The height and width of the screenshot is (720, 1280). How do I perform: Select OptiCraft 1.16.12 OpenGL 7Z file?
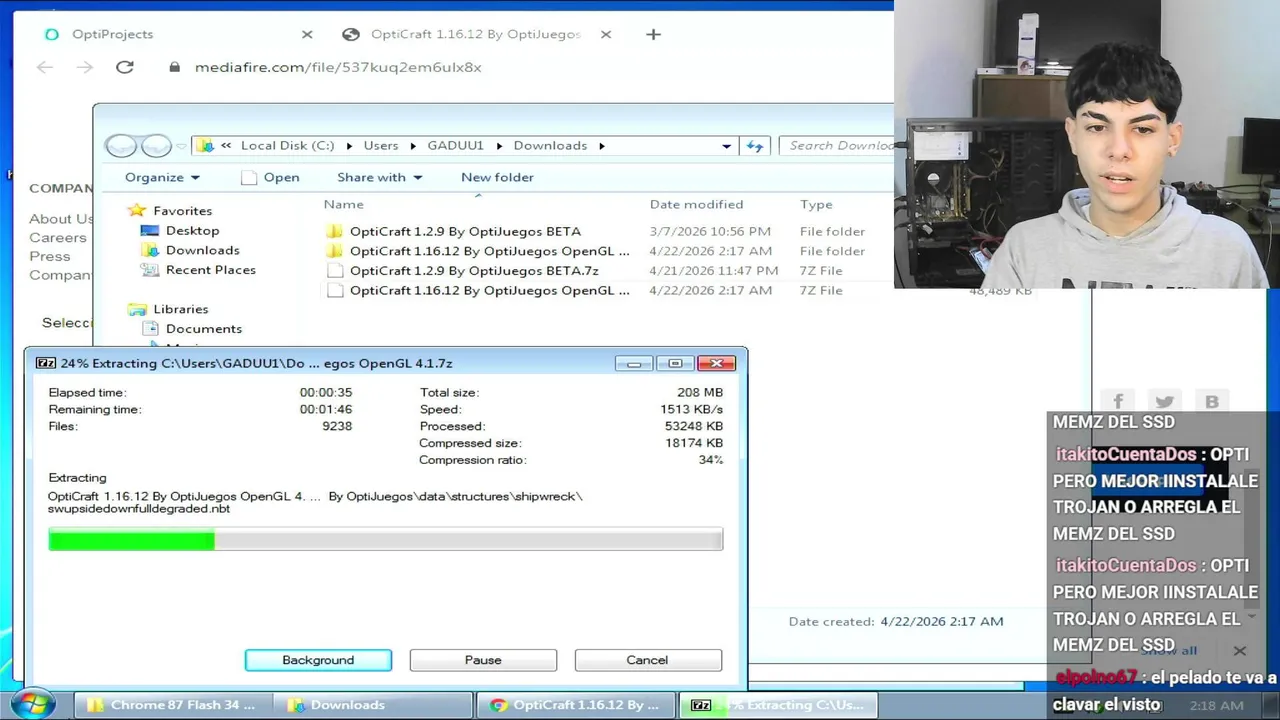(x=490, y=291)
